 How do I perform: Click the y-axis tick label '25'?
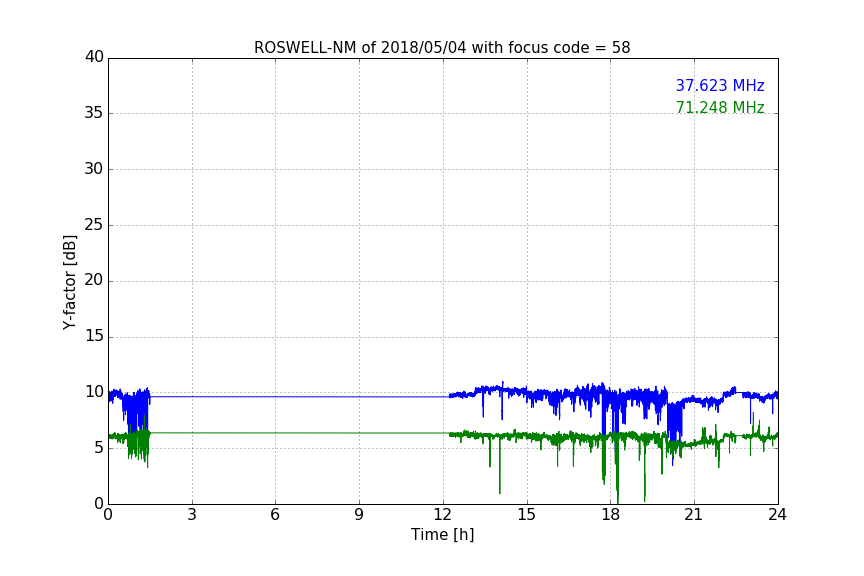coord(94,225)
